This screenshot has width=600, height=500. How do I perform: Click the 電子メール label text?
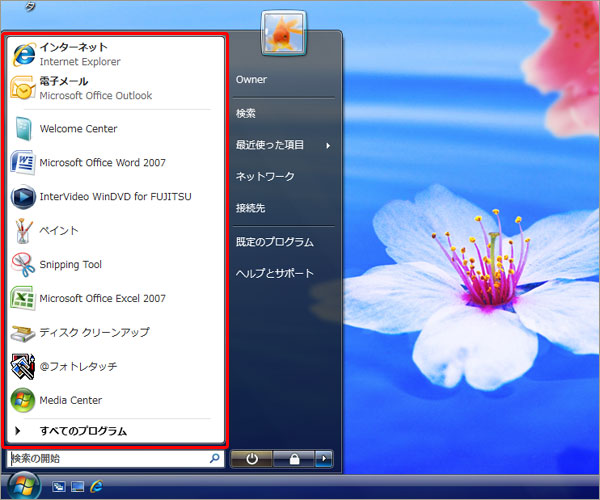(64, 81)
